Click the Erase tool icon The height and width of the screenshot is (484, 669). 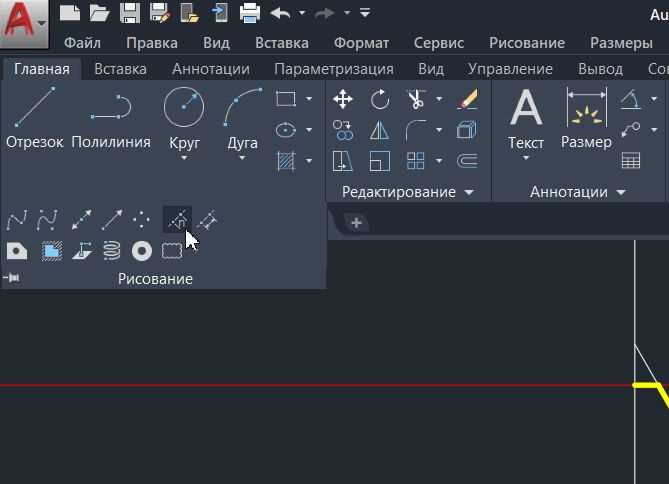point(468,99)
